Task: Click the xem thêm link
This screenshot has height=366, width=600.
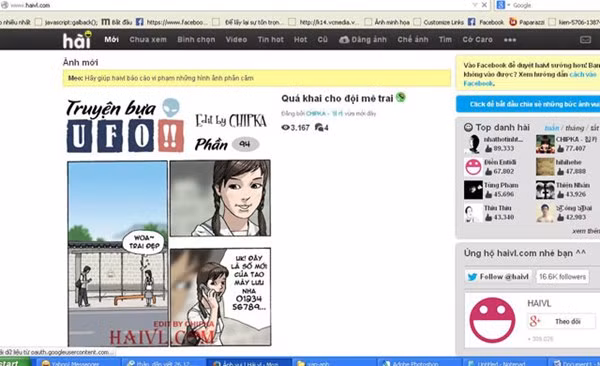Action: pyautogui.click(x=586, y=231)
